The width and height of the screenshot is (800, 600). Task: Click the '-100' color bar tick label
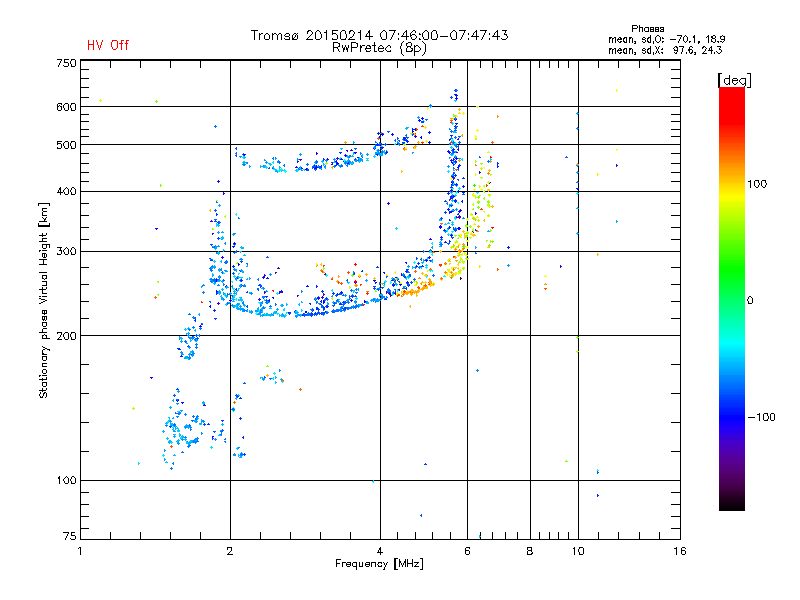click(761, 417)
